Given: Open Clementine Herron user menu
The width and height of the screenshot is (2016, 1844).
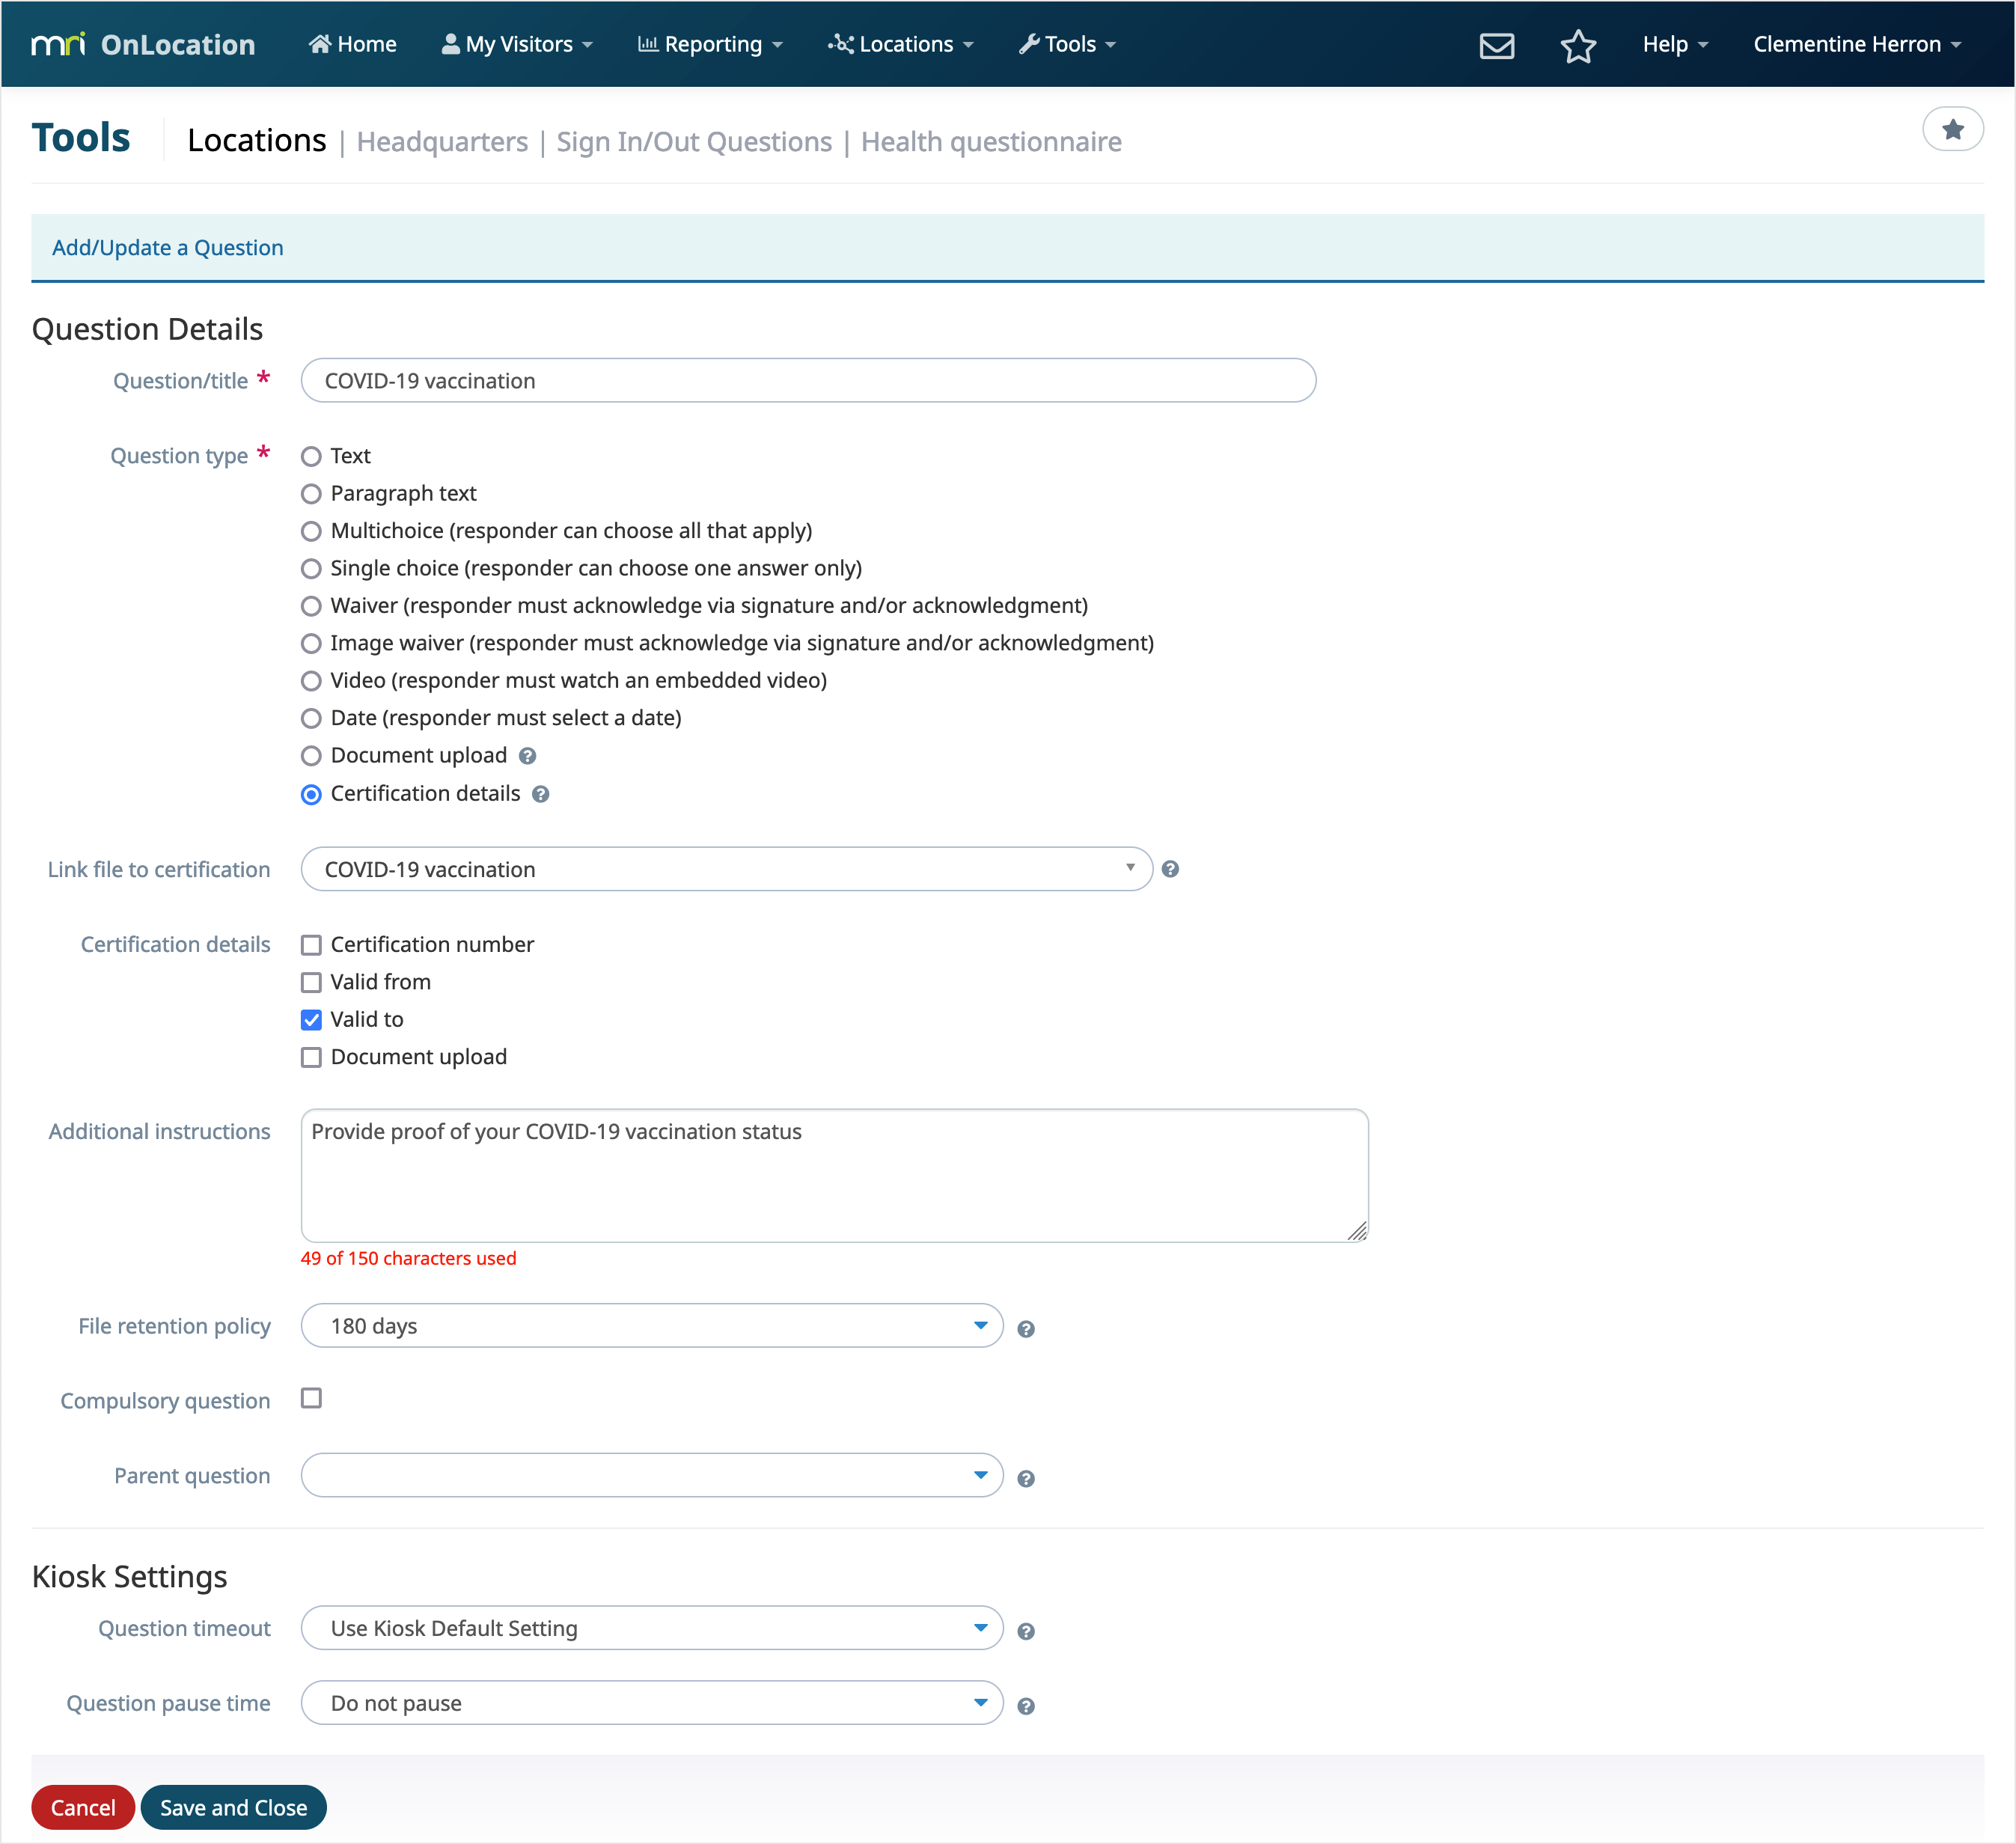Looking at the screenshot, I should (1857, 44).
